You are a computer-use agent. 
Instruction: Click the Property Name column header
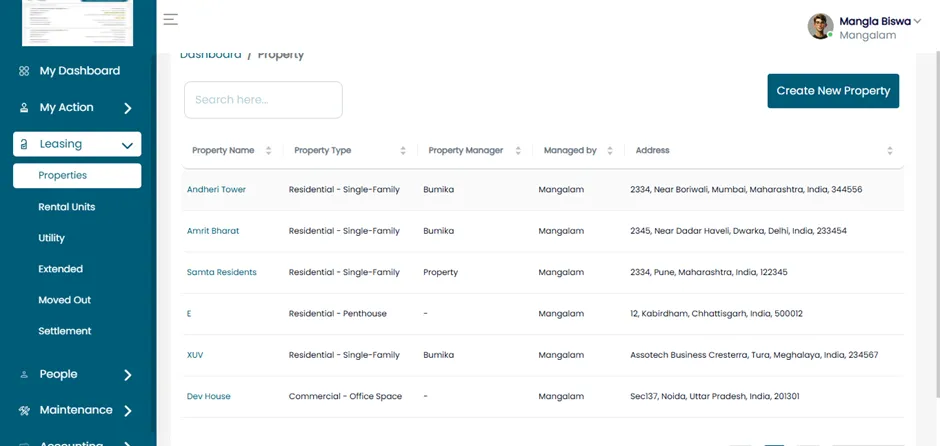(x=223, y=150)
